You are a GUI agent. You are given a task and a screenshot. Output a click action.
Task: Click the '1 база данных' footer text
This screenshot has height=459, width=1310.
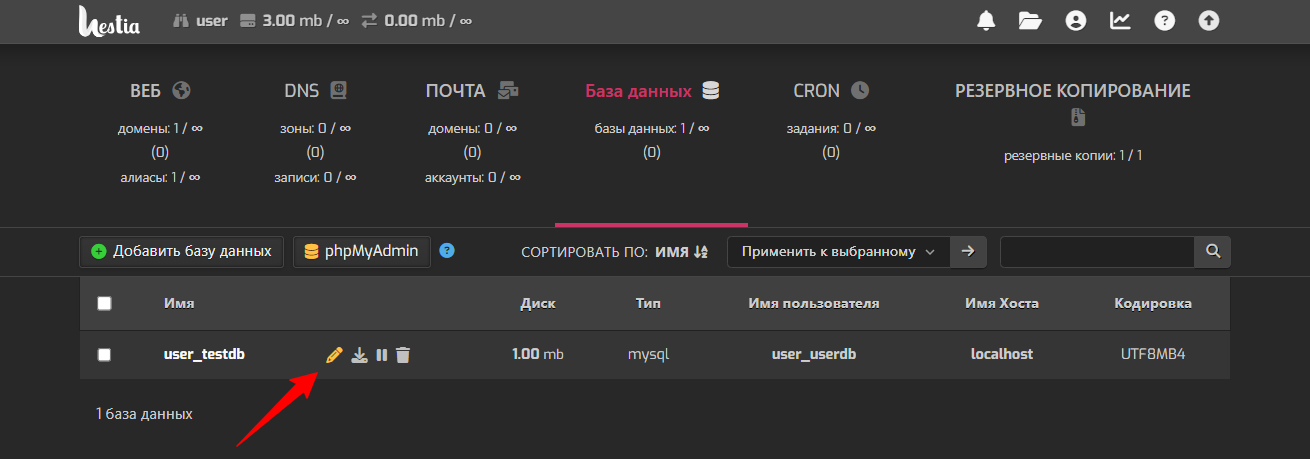144,414
